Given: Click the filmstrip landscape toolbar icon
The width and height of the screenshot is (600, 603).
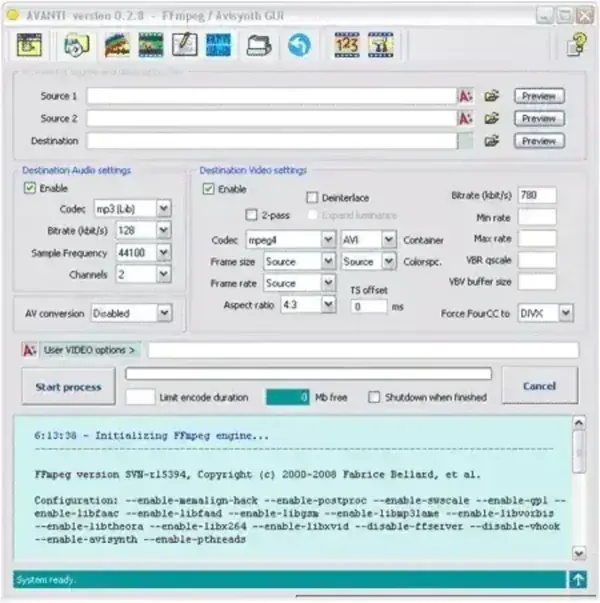Looking at the screenshot, I should point(151,45).
